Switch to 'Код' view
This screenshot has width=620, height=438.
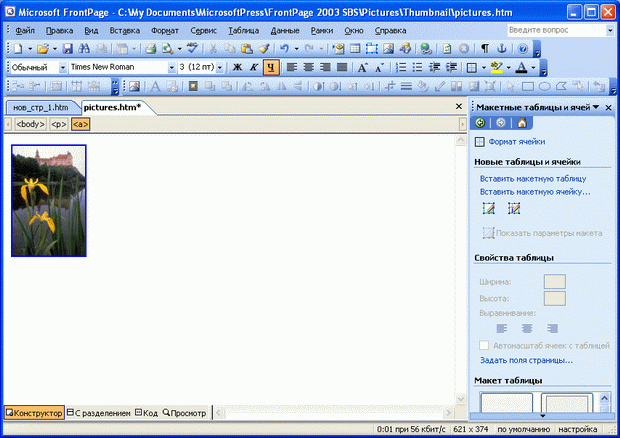pyautogui.click(x=146, y=413)
